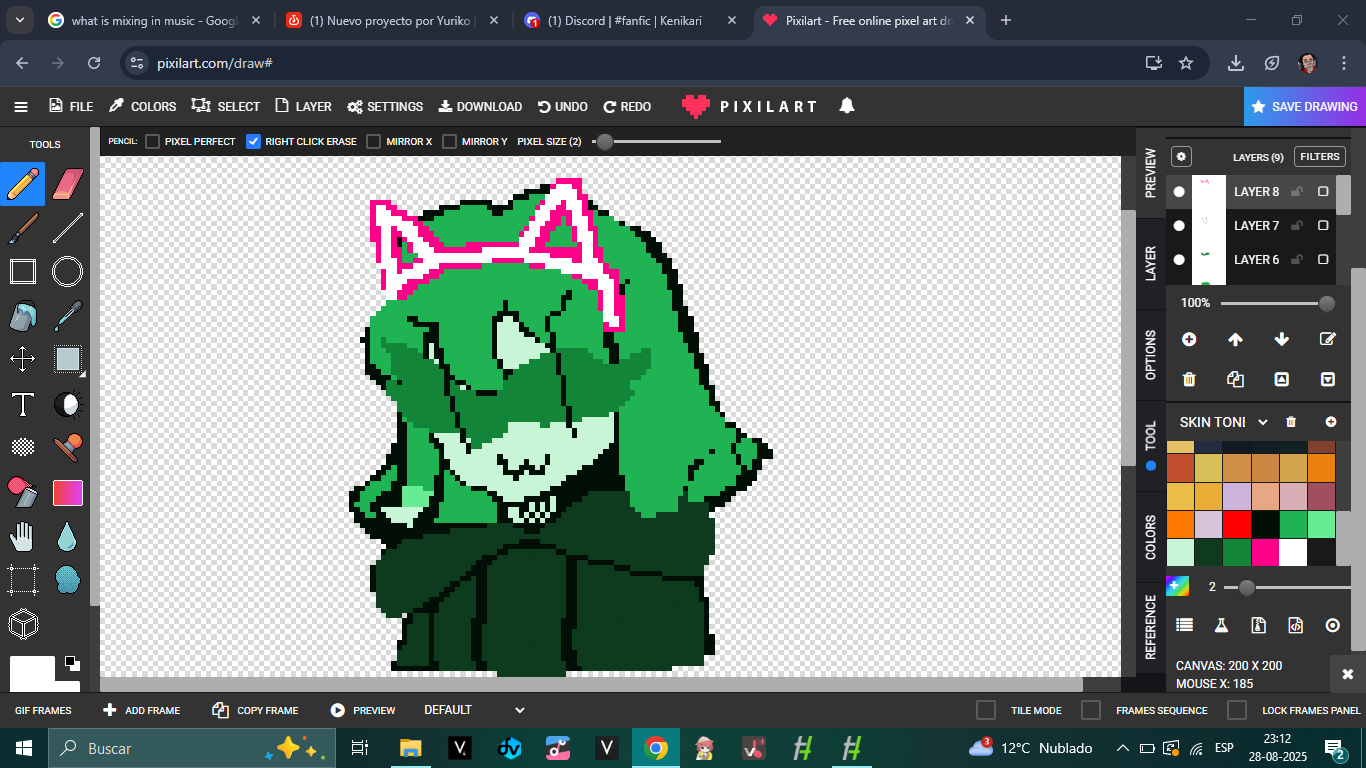Viewport: 1366px width, 768px height.
Task: Choose the Line drawing tool
Action: 67,228
